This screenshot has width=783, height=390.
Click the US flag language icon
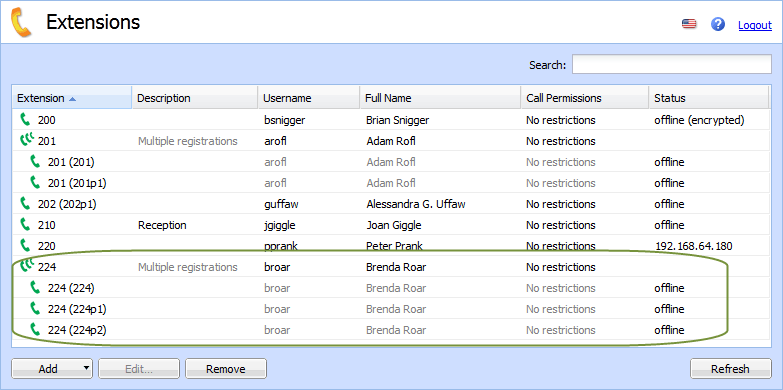click(x=689, y=23)
